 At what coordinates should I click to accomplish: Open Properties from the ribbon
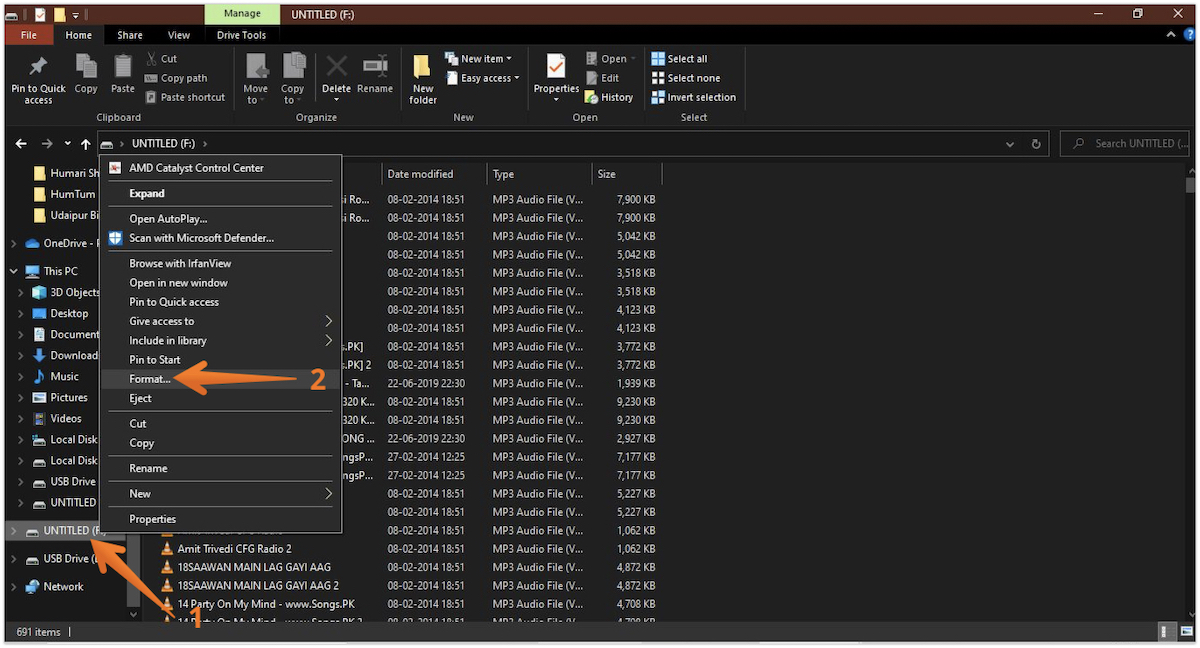[x=556, y=68]
